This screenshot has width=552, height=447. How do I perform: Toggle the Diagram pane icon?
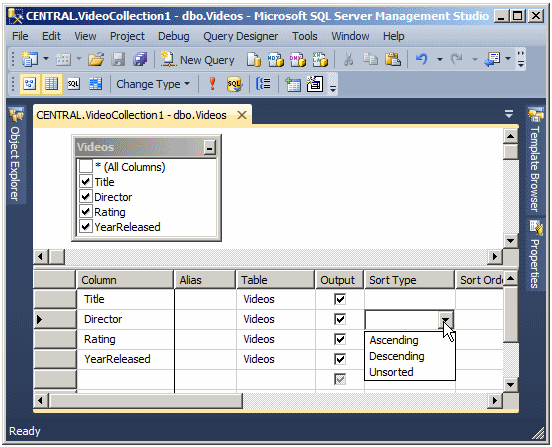click(x=30, y=84)
